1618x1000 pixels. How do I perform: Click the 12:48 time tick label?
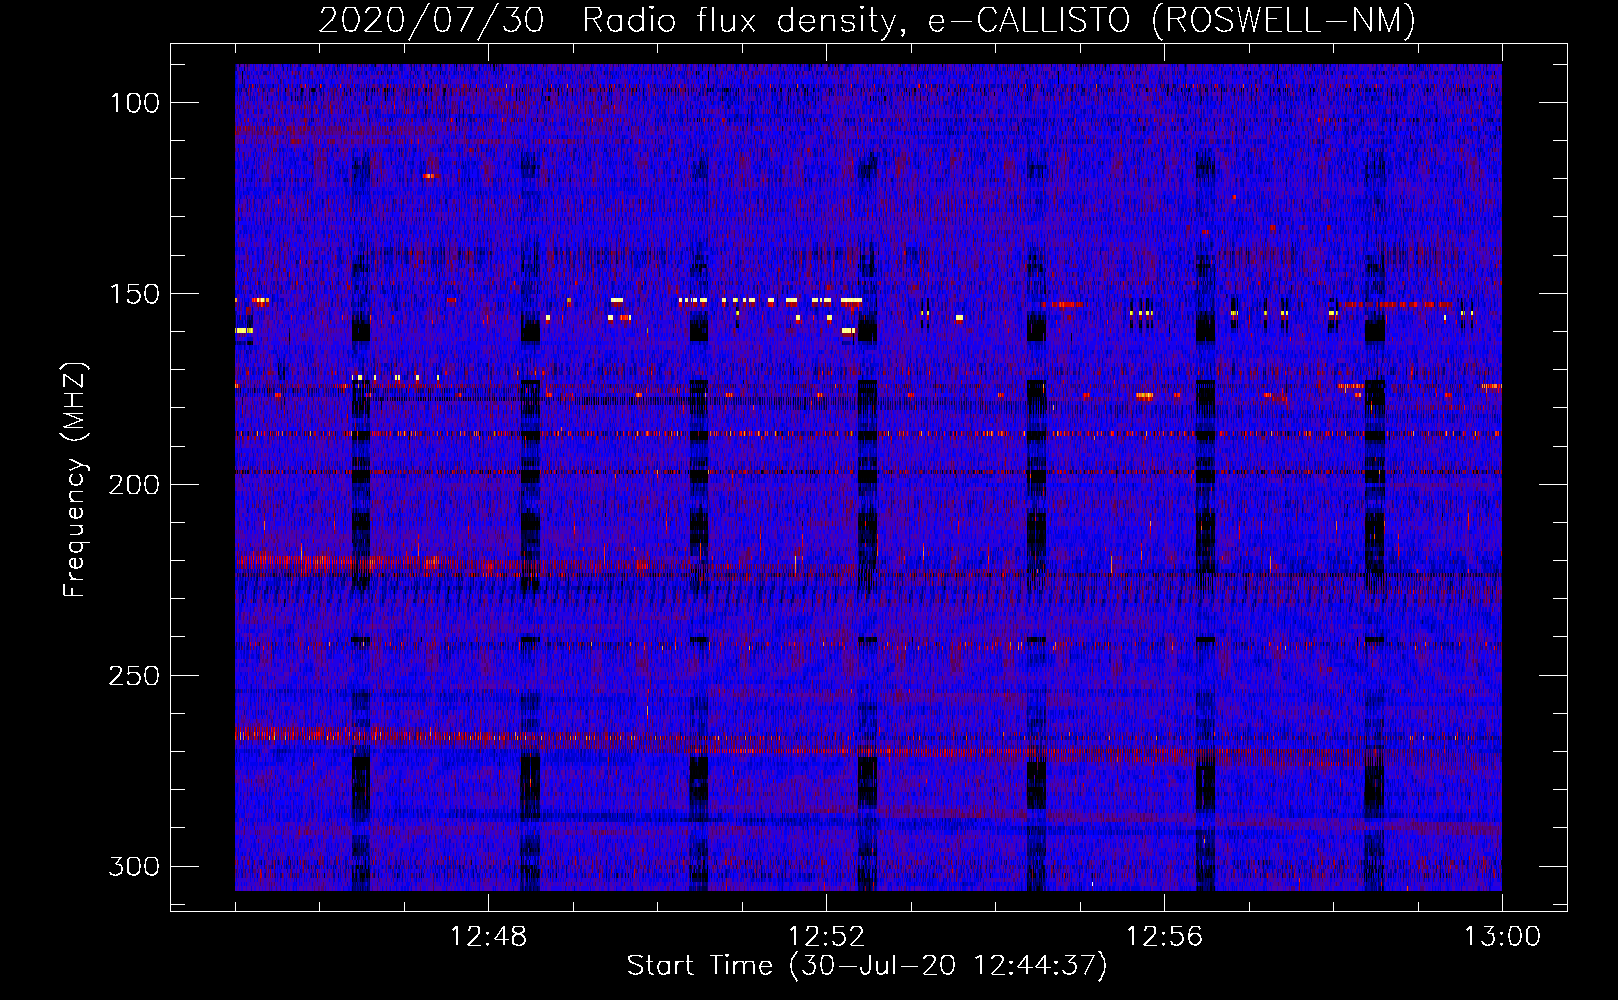pos(488,937)
